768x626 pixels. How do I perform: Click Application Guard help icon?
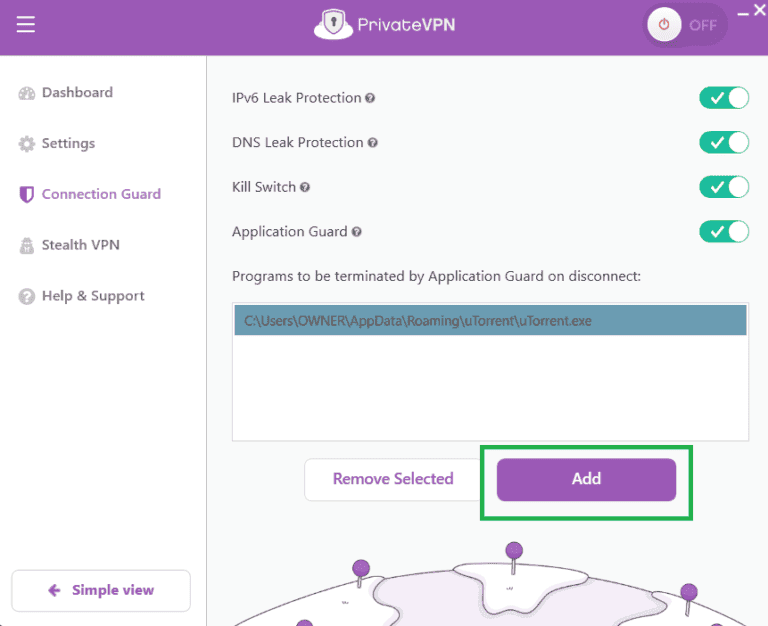coord(357,232)
